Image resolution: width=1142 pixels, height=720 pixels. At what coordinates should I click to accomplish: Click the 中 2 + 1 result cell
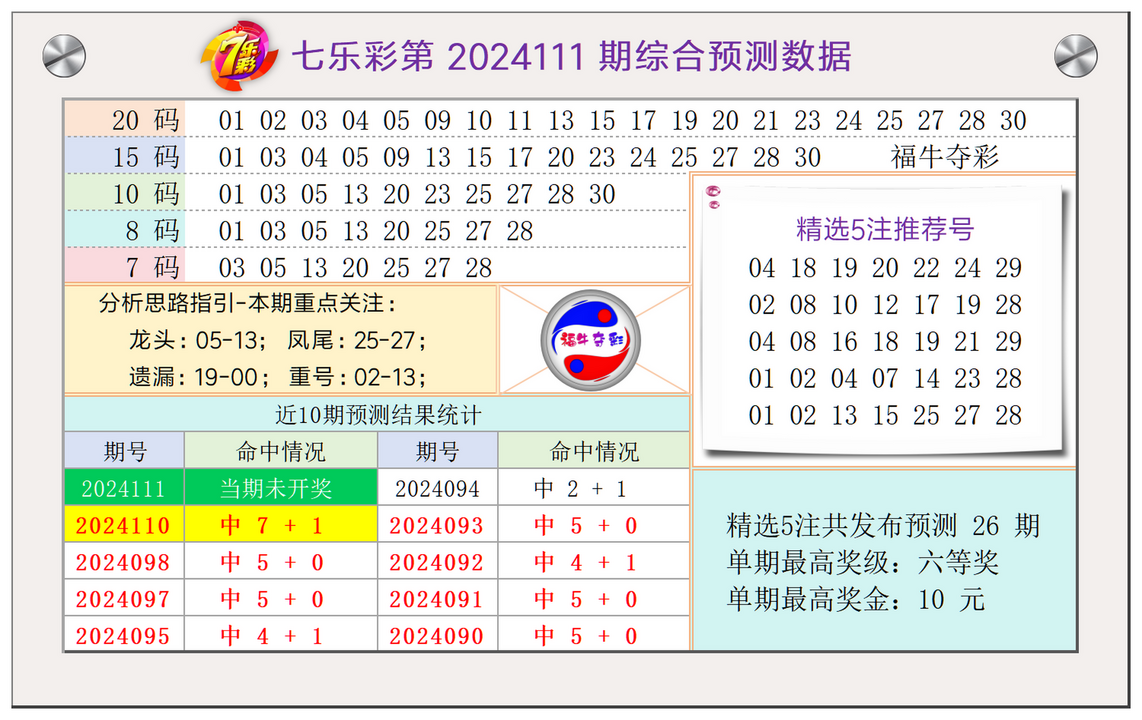pos(594,488)
